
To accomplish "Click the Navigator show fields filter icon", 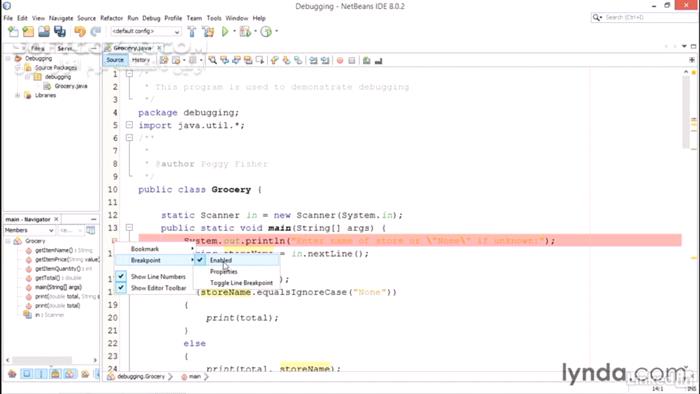I will click(27, 374).
